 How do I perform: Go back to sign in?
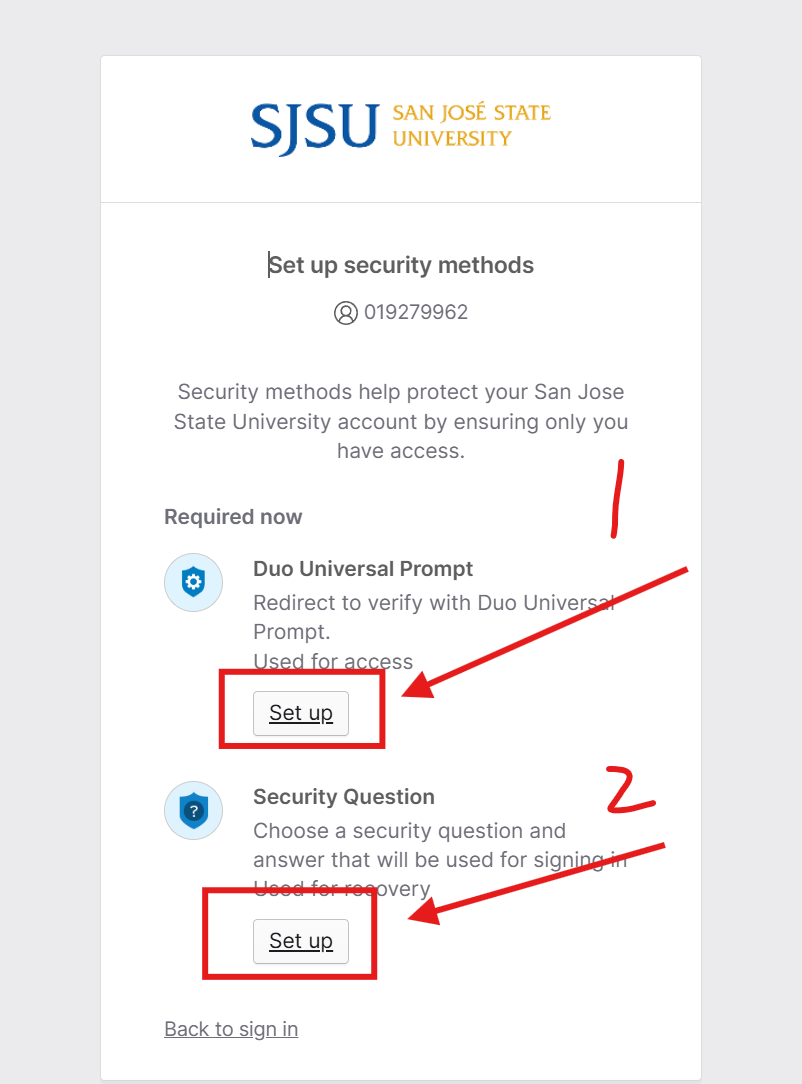231,1029
